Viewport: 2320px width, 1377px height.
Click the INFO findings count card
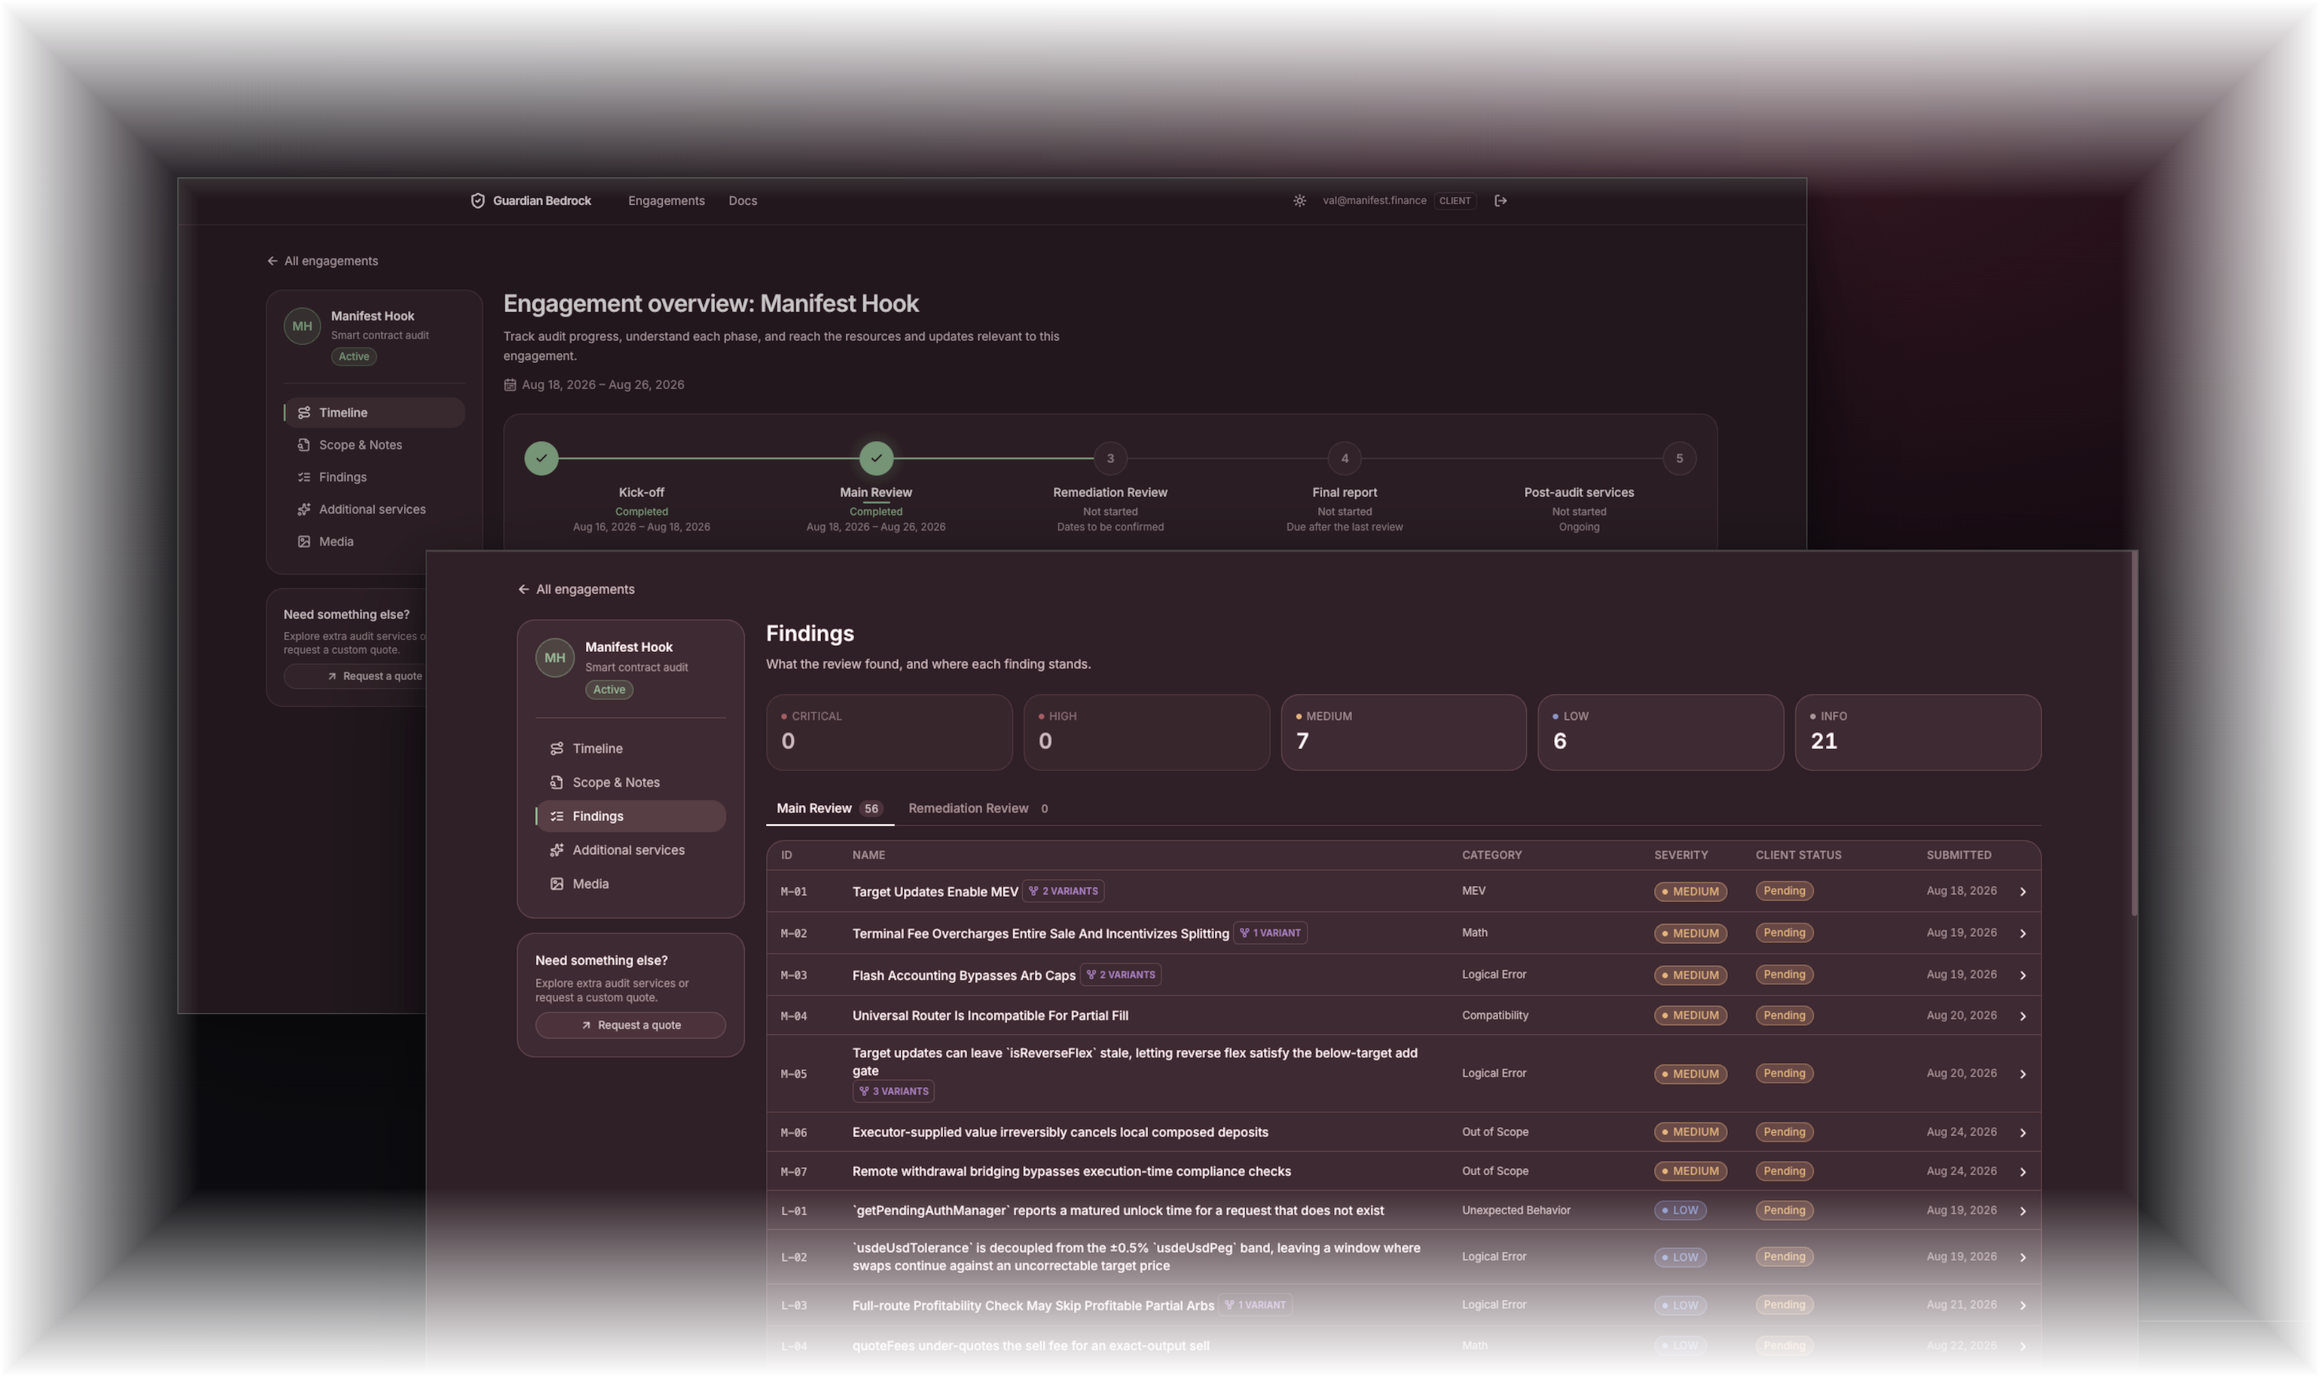(x=1917, y=732)
